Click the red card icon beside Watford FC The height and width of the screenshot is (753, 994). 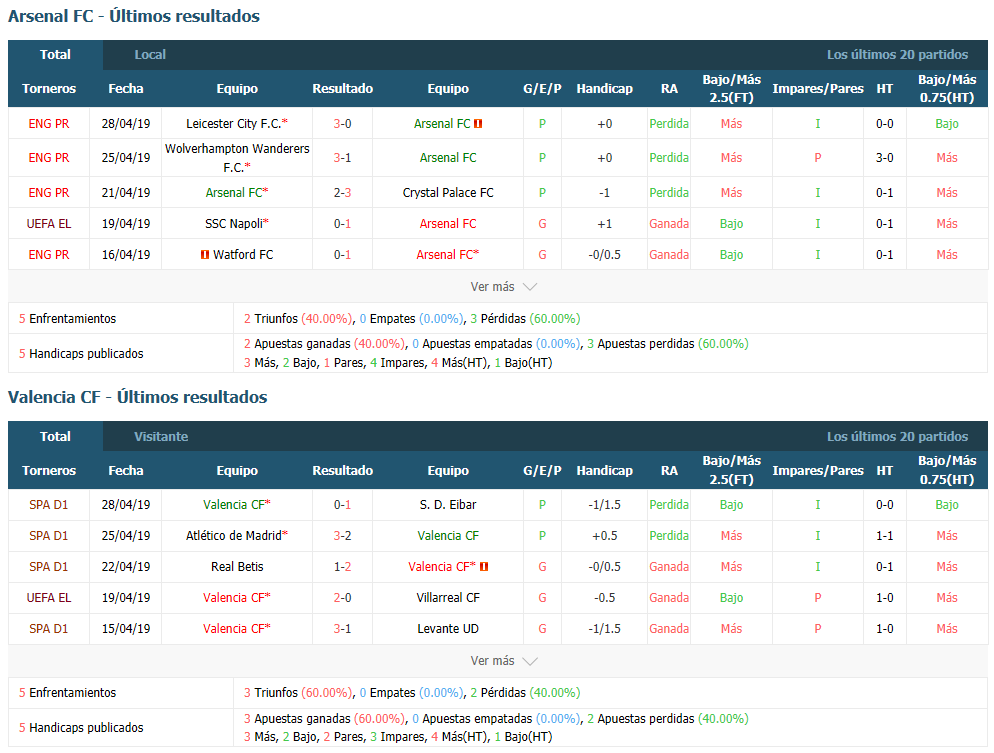pyautogui.click(x=205, y=255)
